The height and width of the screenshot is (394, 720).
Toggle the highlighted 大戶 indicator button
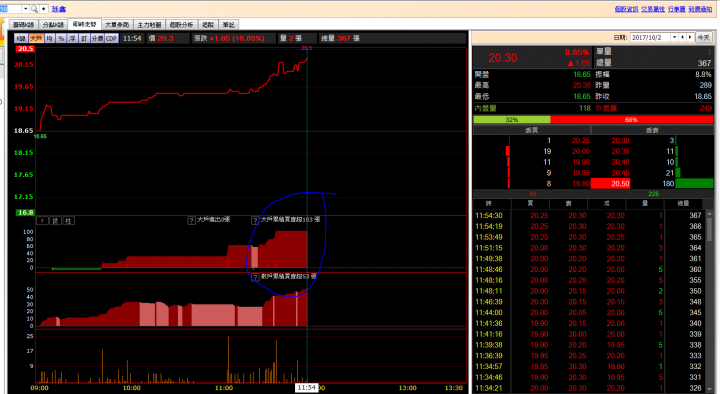coord(36,39)
